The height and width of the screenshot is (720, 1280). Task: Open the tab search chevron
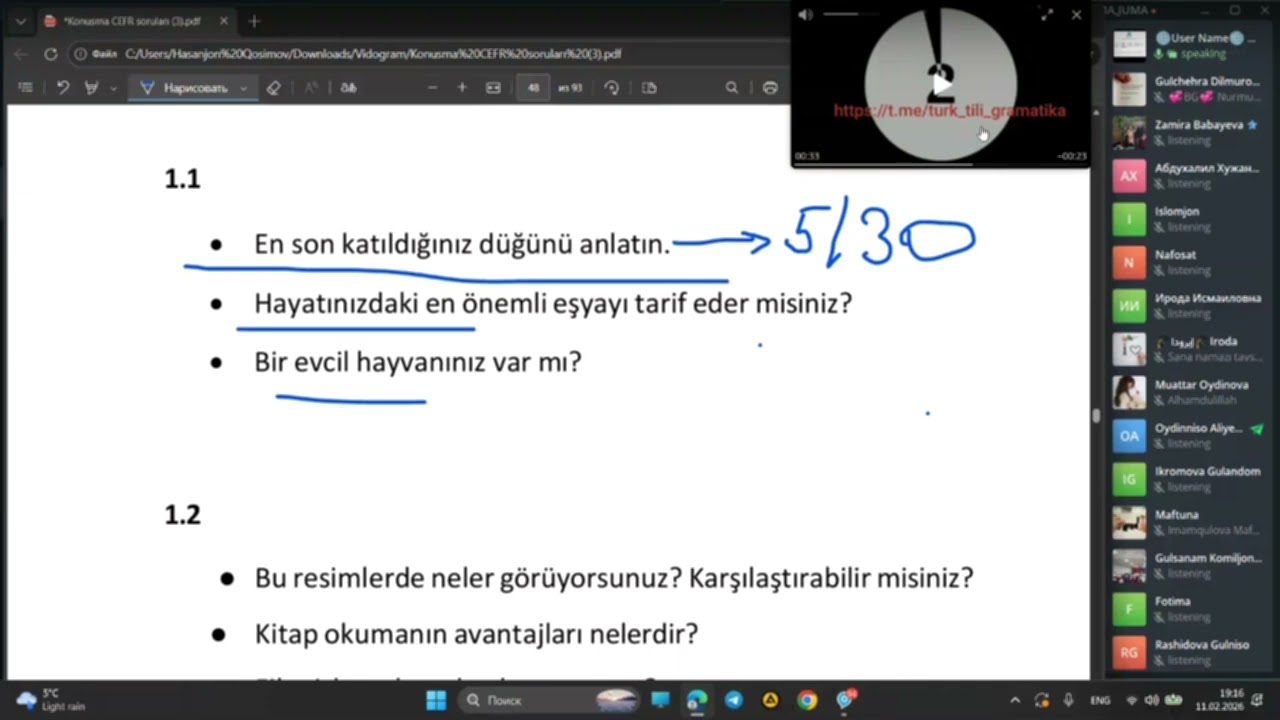[x=20, y=21]
